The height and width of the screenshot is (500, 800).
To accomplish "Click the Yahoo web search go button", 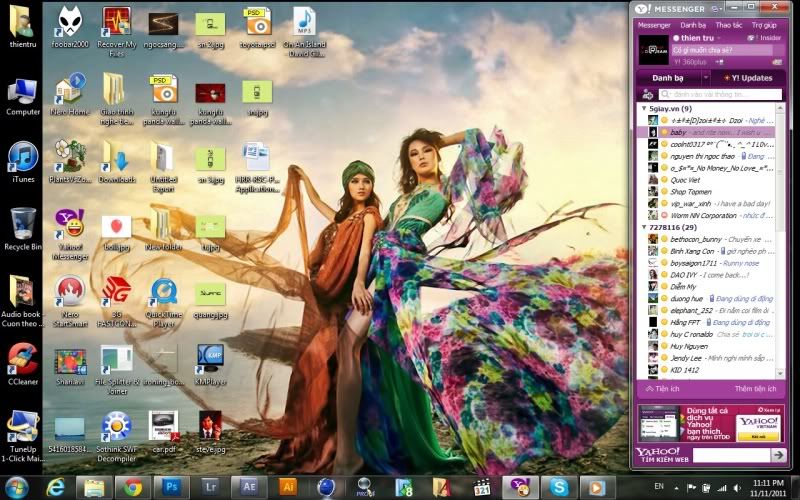I will click(x=779, y=455).
